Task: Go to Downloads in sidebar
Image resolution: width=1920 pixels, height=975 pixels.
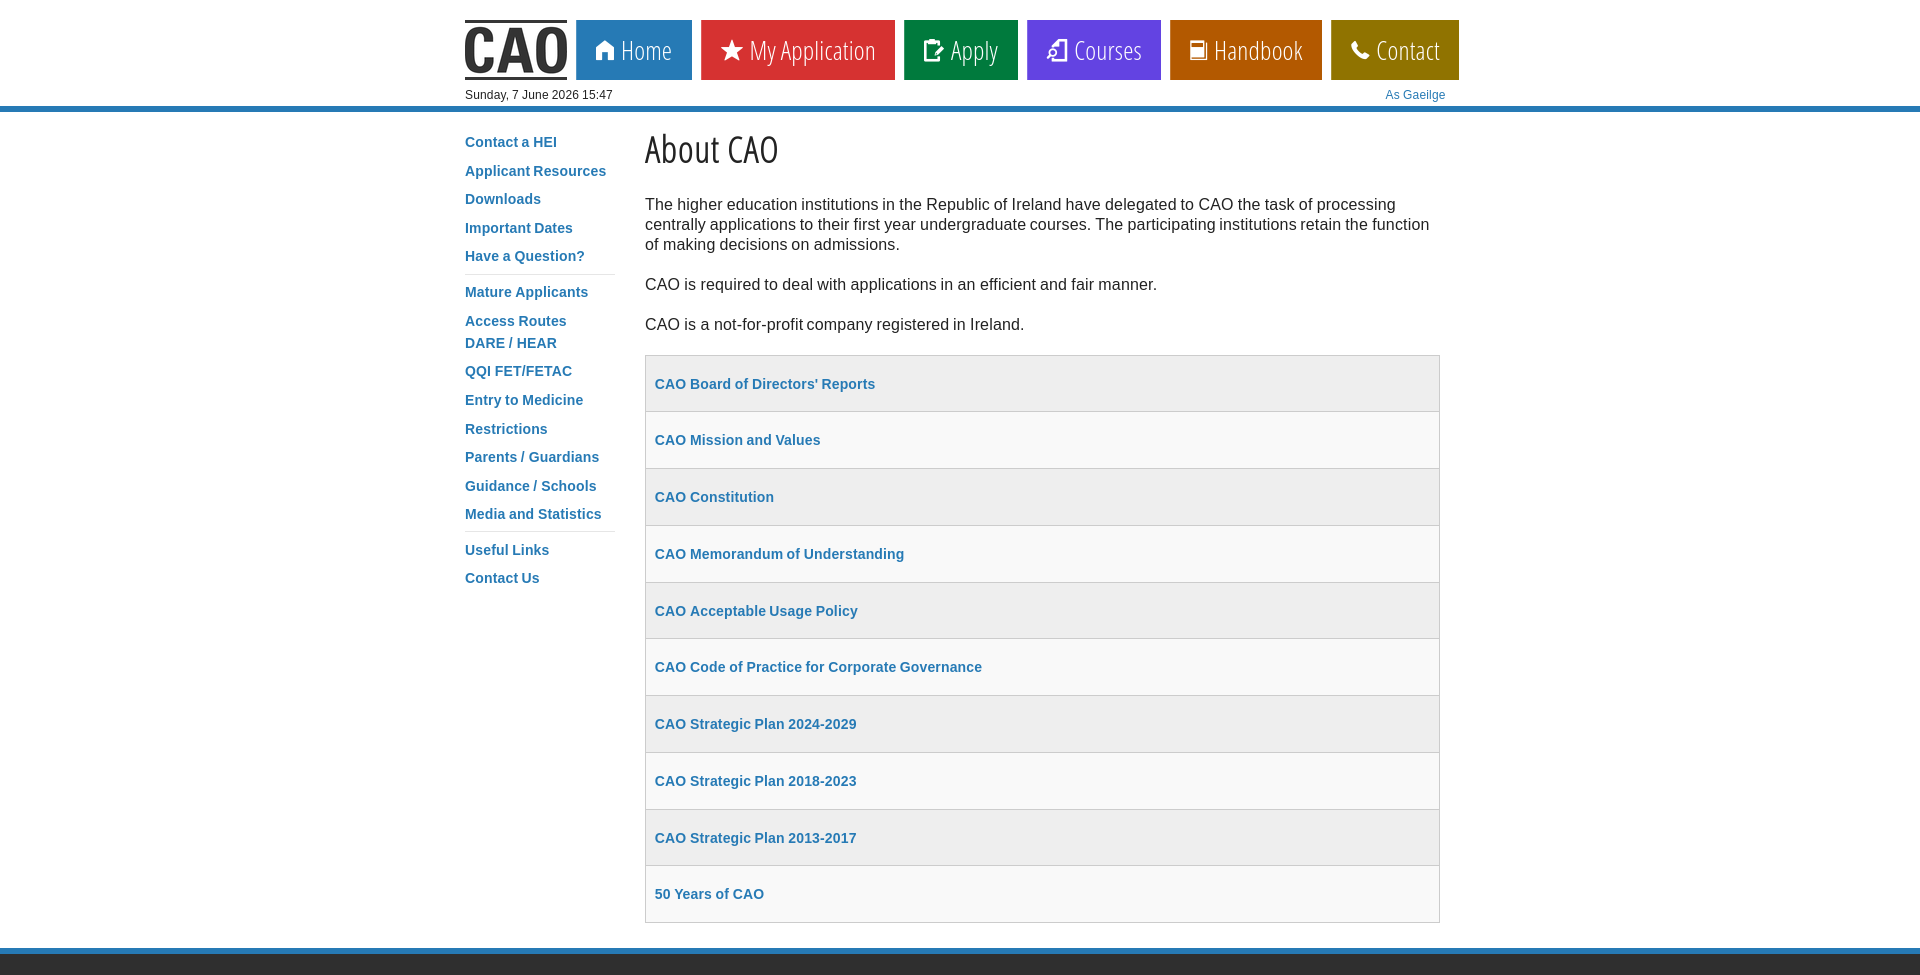Action: (503, 199)
